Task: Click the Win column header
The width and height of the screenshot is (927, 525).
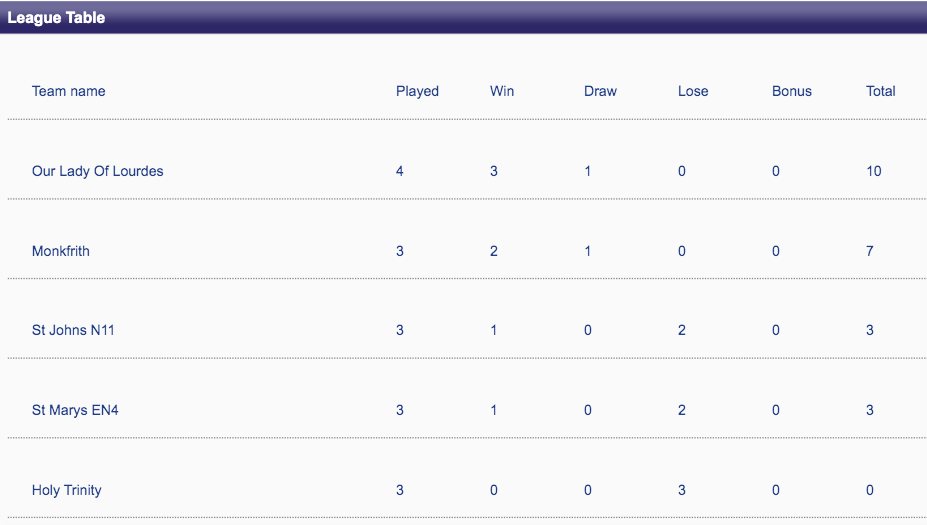Action: coord(502,91)
